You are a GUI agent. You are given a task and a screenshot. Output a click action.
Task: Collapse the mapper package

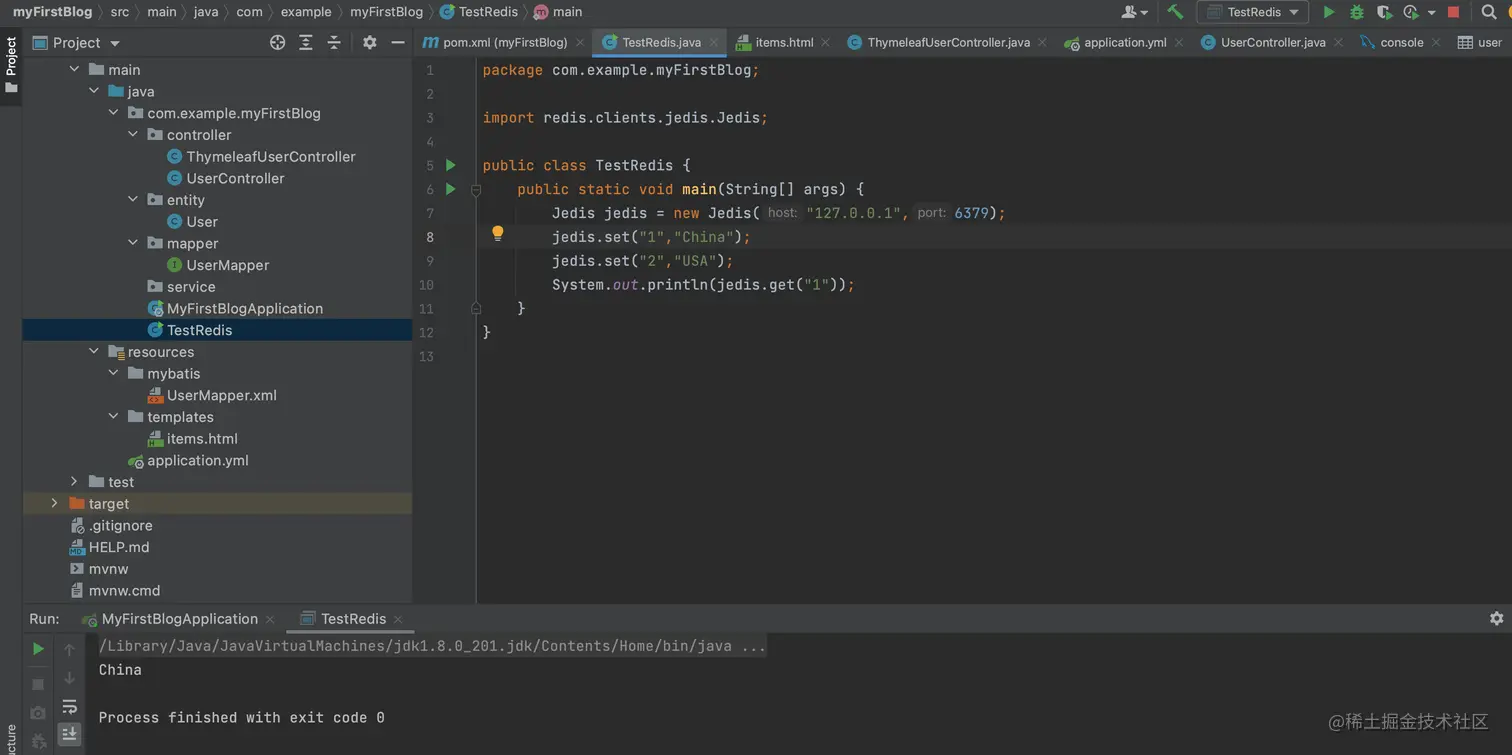(133, 243)
